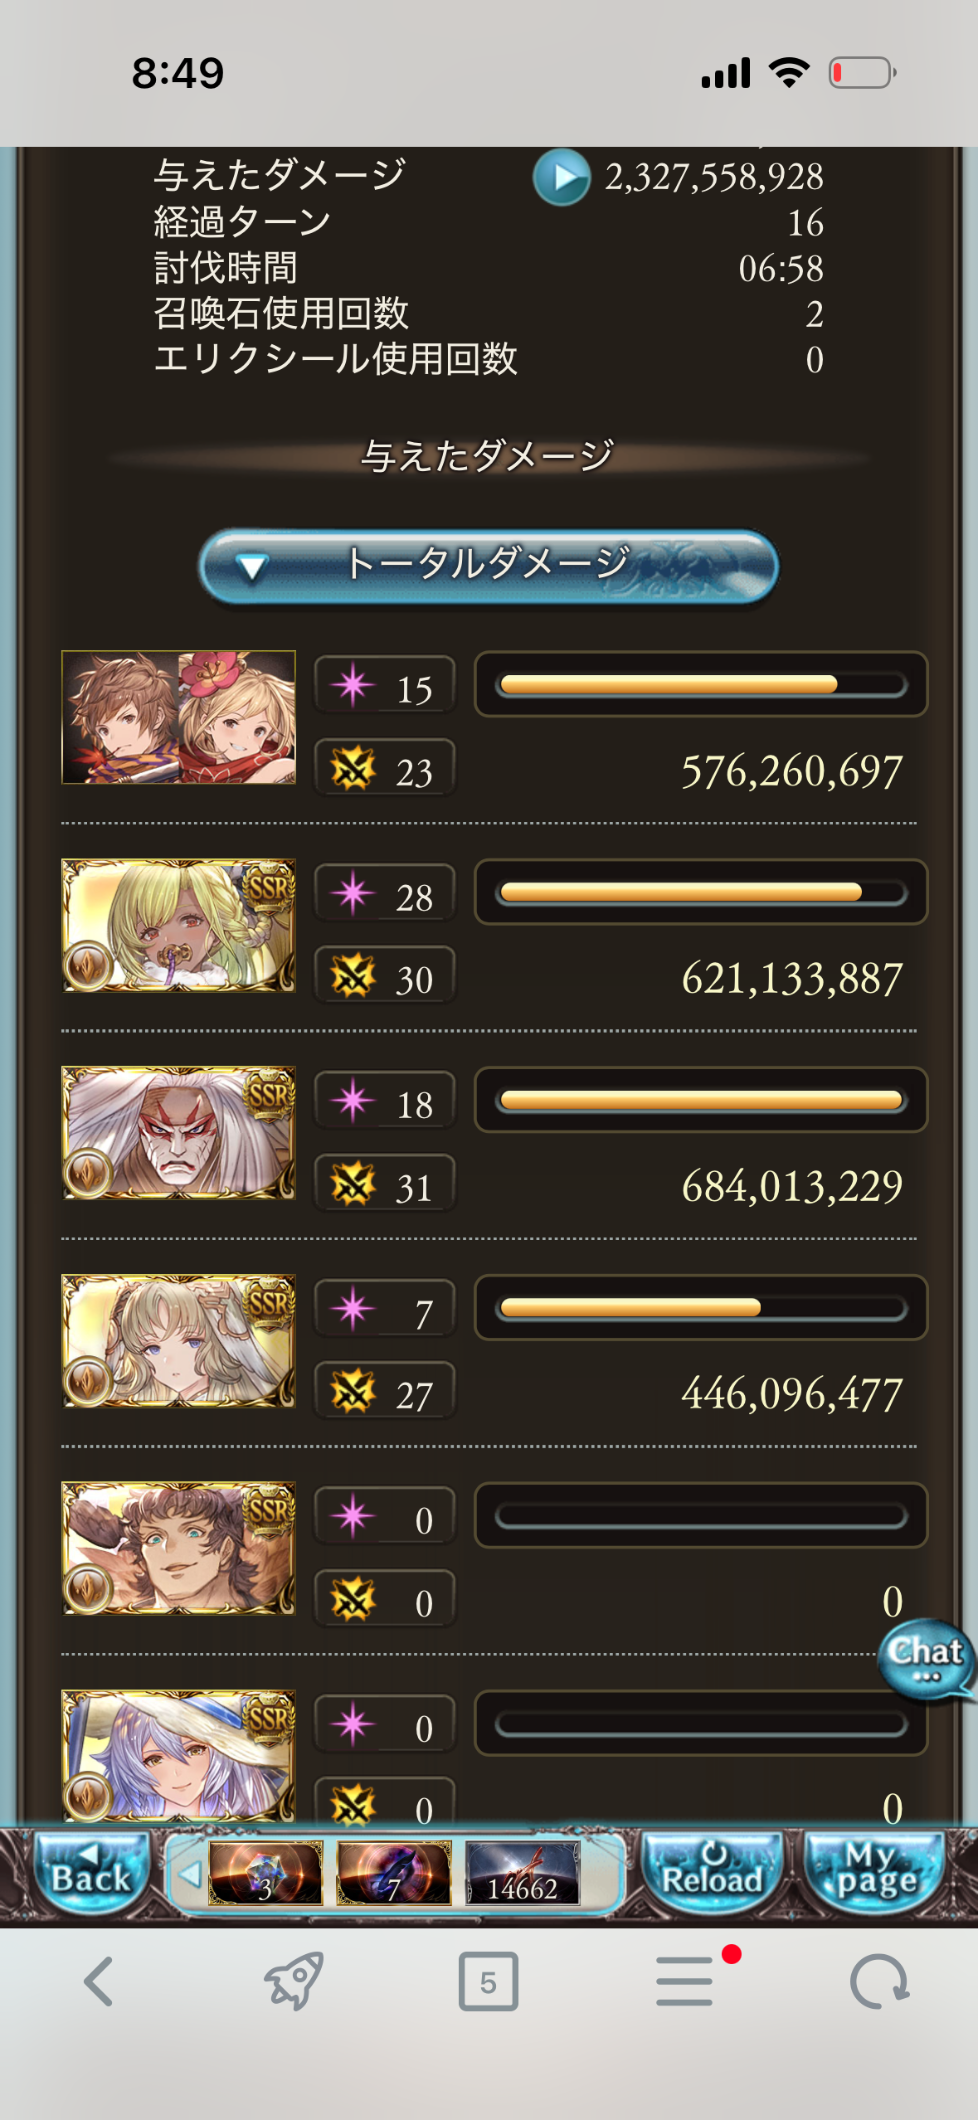978x2120 pixels.
Task: Go back with browser back chevron
Action: pos(98,1981)
